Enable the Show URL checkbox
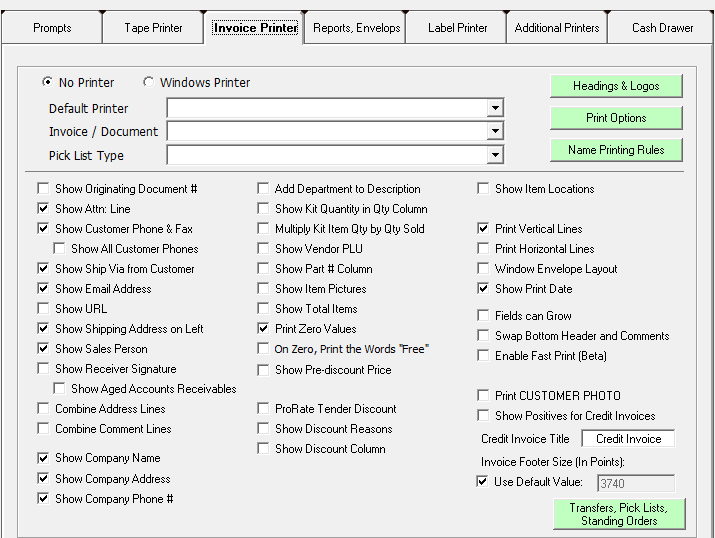This screenshot has height=538, width=715. click(43, 309)
